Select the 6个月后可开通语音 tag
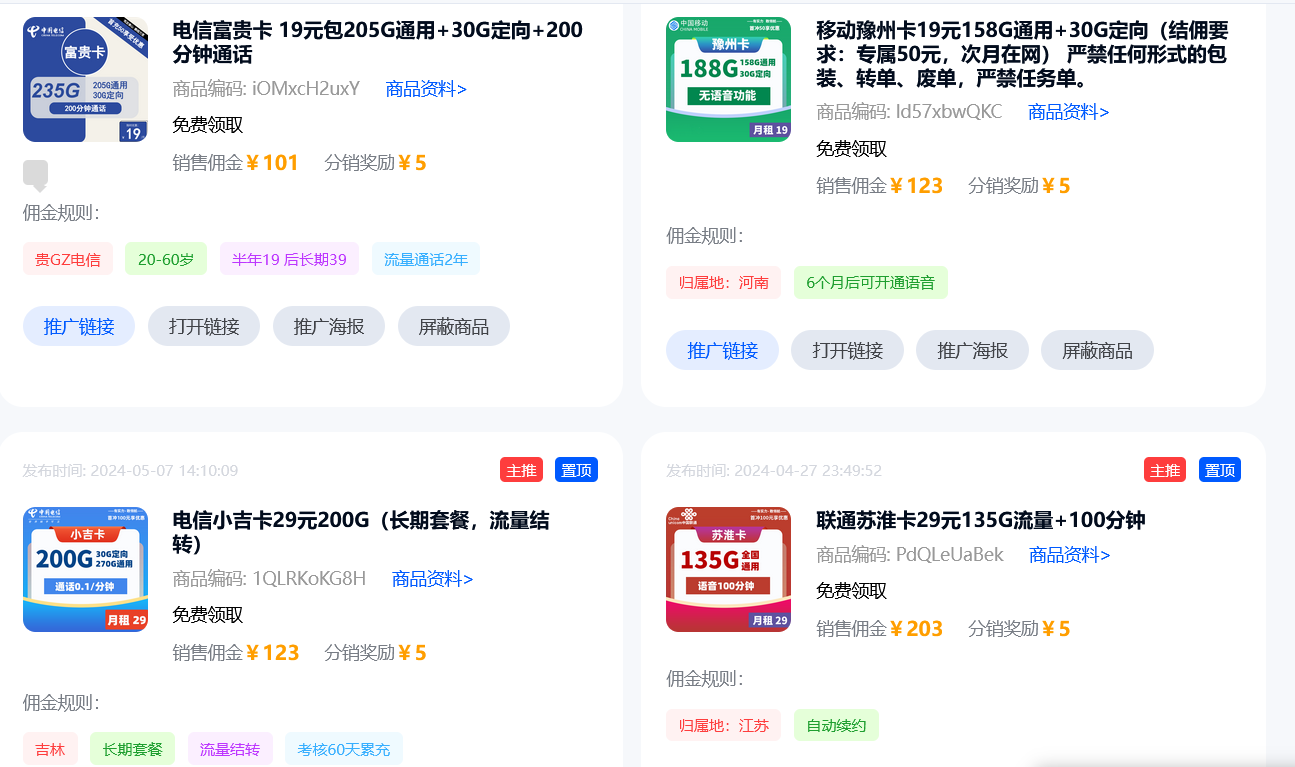Image resolution: width=1295 pixels, height=767 pixels. click(870, 282)
